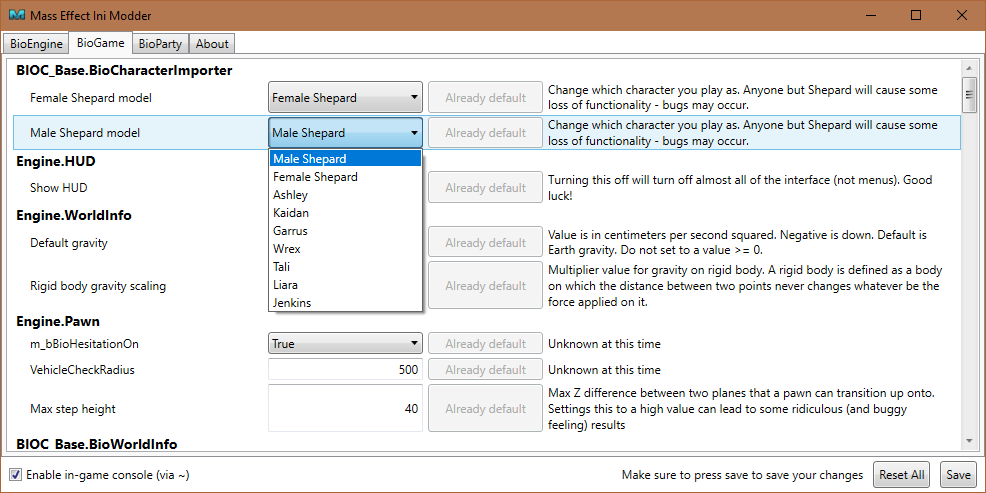Click Already default for Show HUD
Image resolution: width=986 pixels, height=493 pixels.
tap(485, 187)
